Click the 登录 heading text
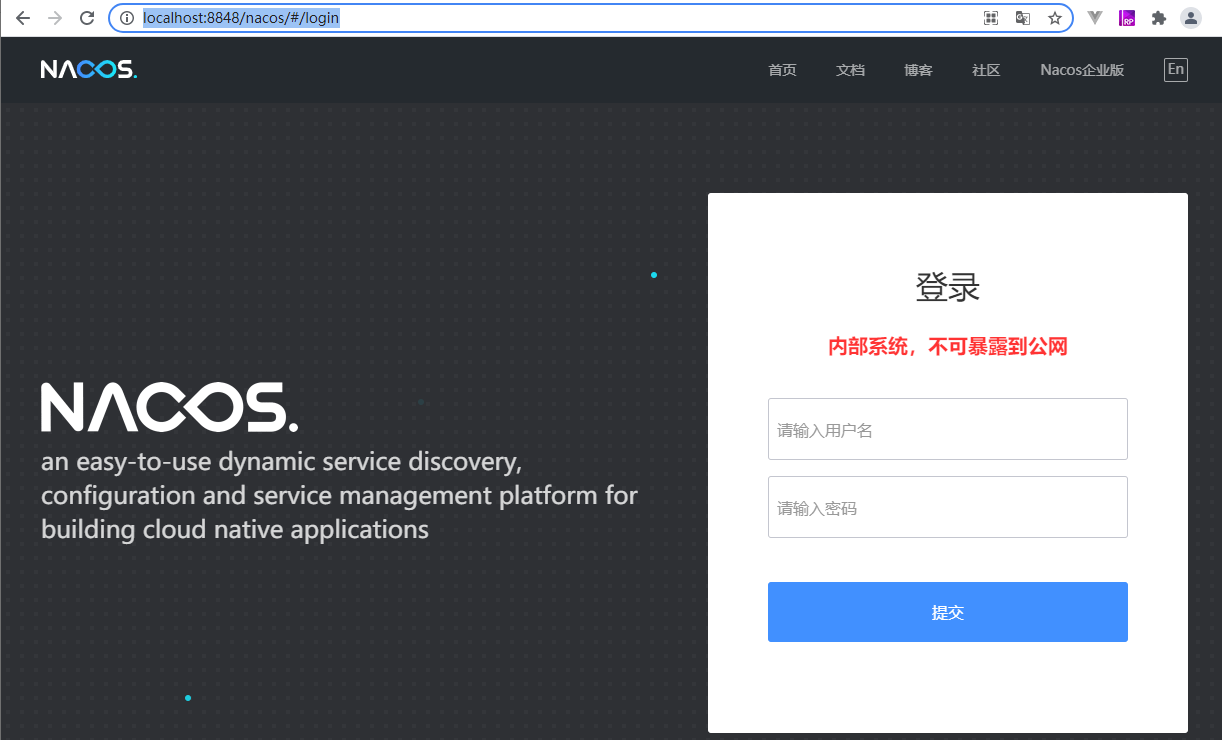 948,288
